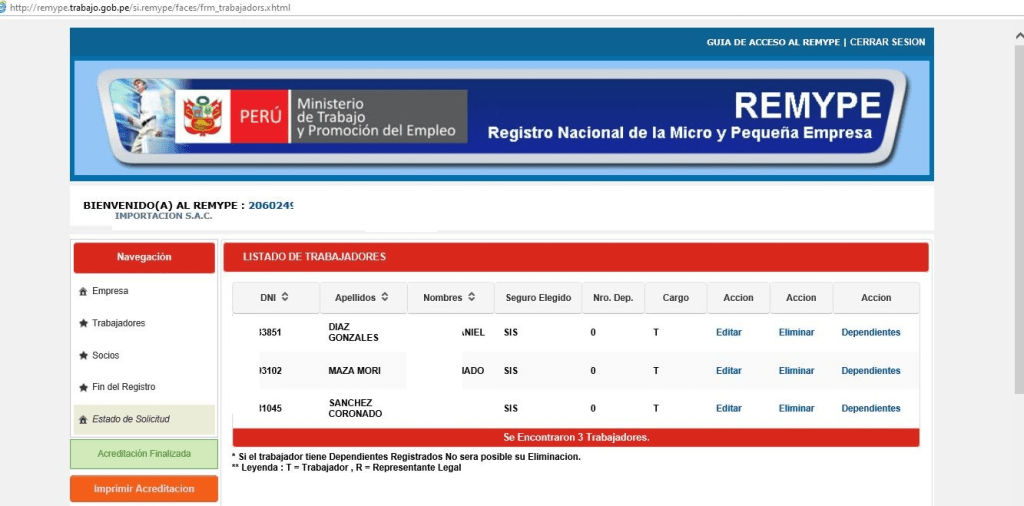Open the Socios navigation item
This screenshot has width=1024, height=506.
(105, 356)
